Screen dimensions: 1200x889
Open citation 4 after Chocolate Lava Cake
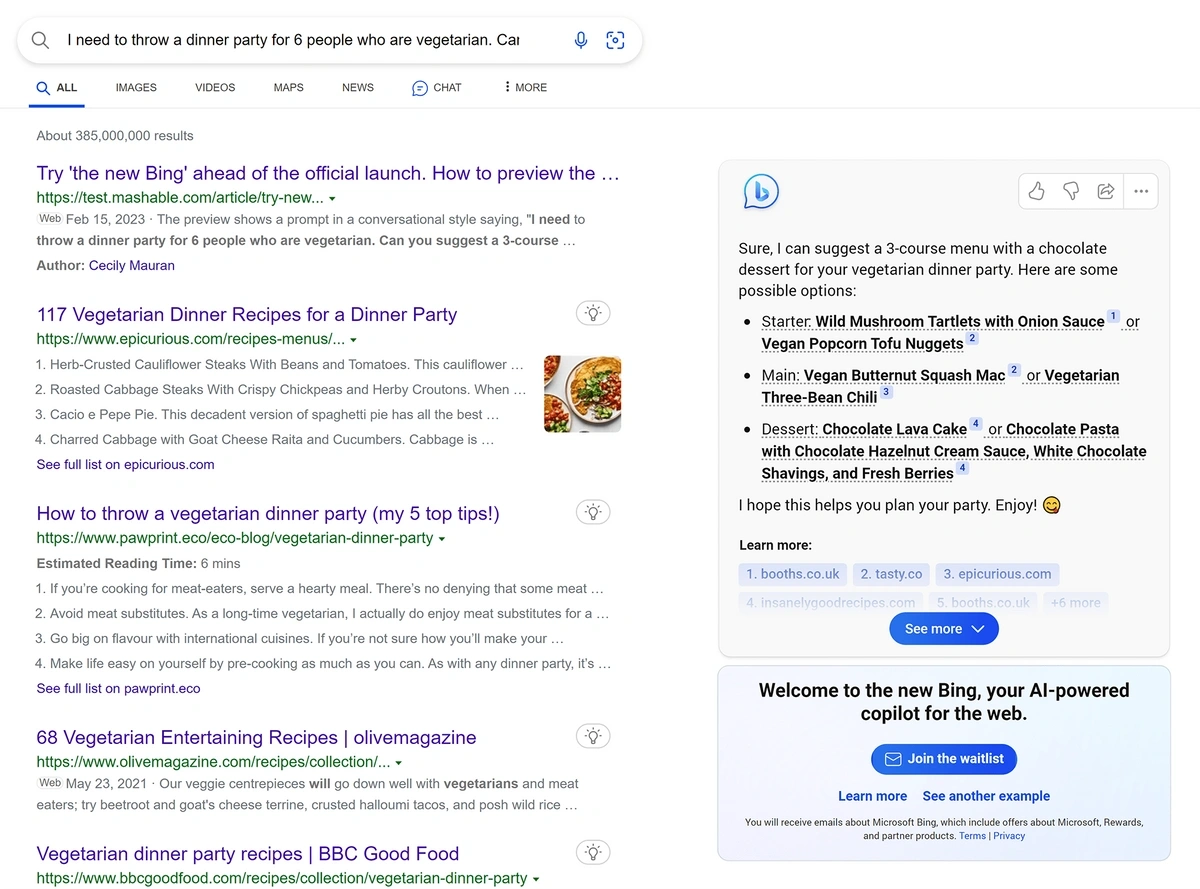coord(975,424)
